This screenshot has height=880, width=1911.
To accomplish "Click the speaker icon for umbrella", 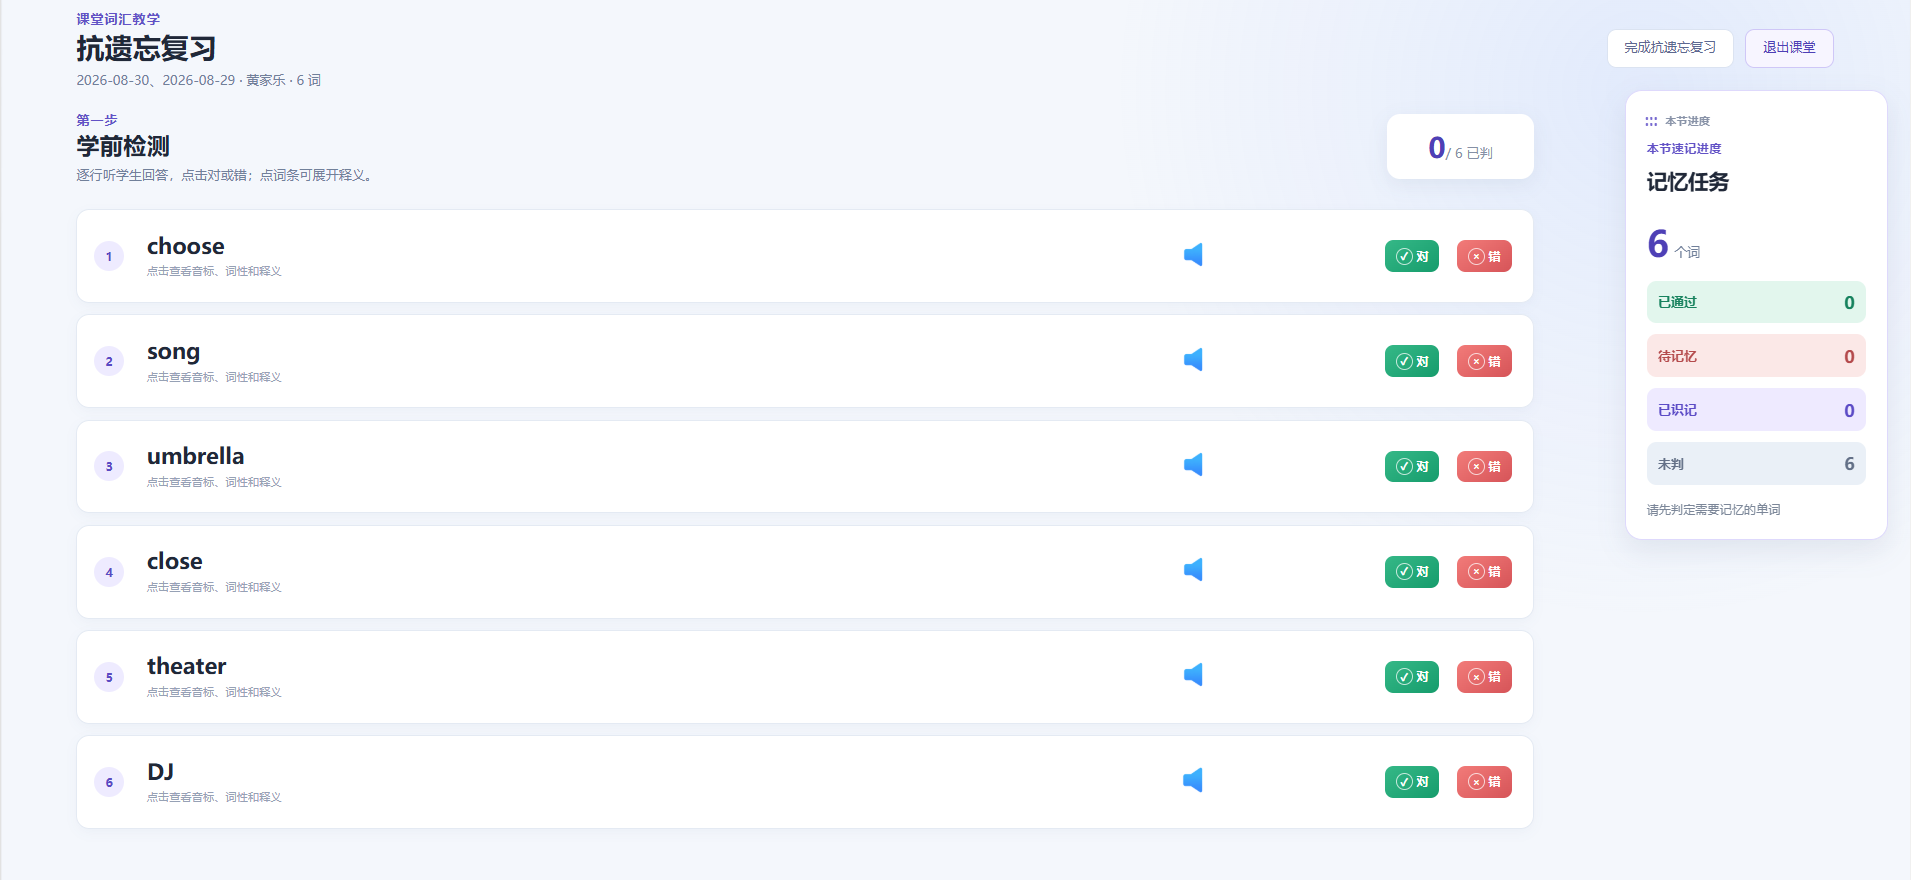I will pos(1193,465).
